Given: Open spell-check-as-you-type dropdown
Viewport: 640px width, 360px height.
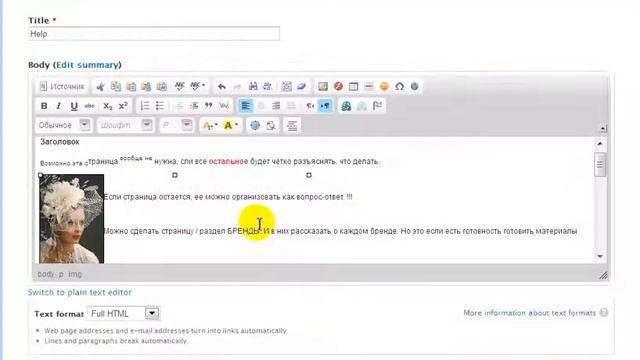Looking at the screenshot, I should (x=198, y=86).
